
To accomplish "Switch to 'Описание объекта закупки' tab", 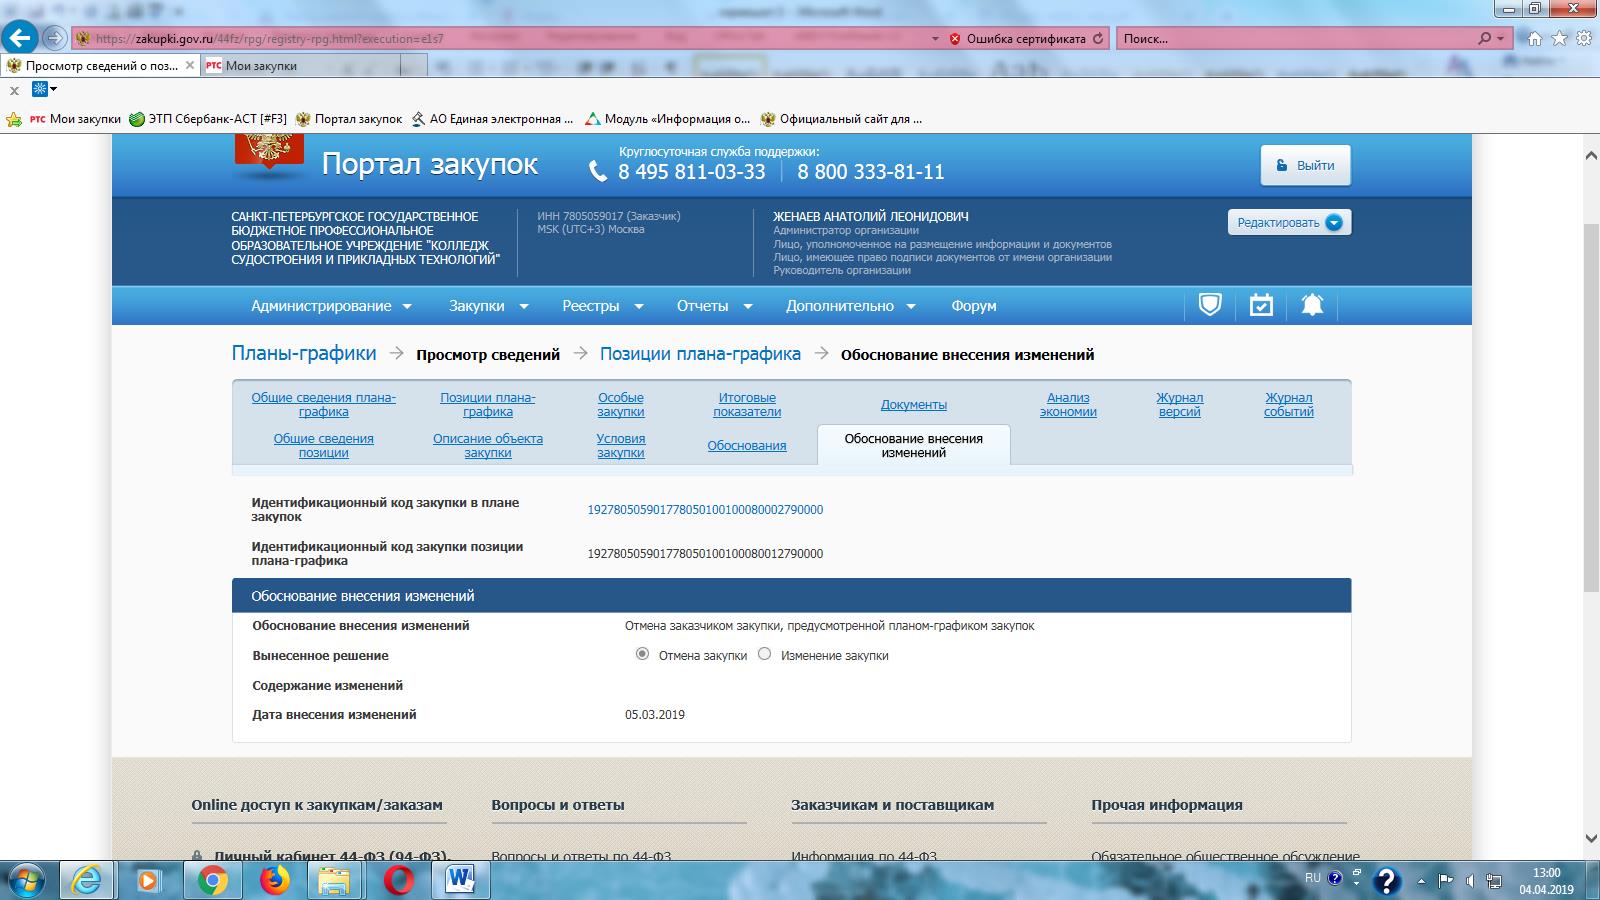I will [x=488, y=446].
